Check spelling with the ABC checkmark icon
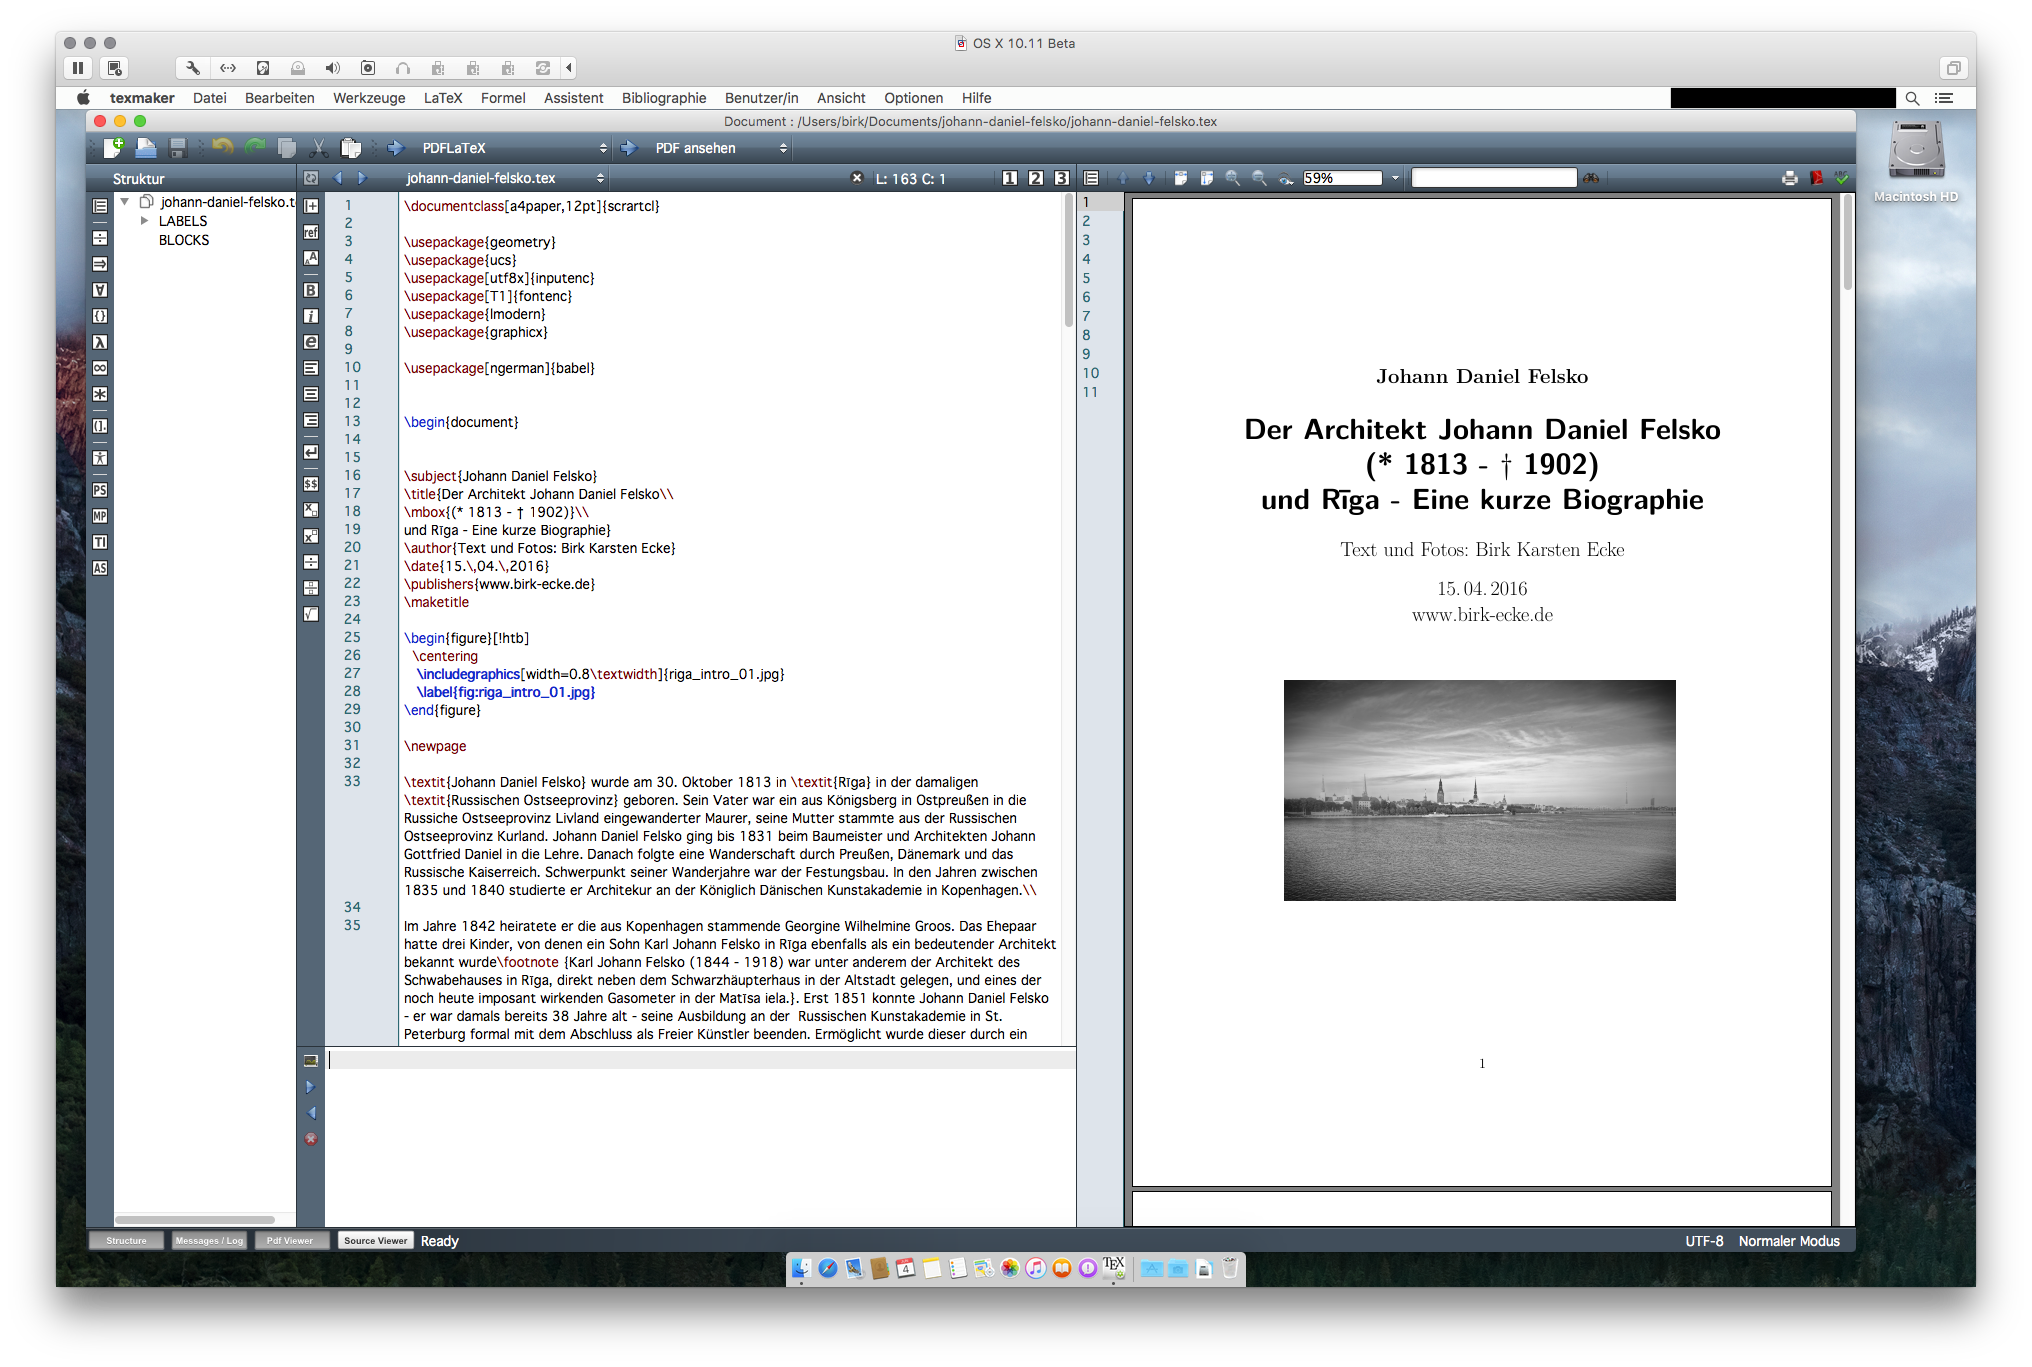 pos(1842,178)
